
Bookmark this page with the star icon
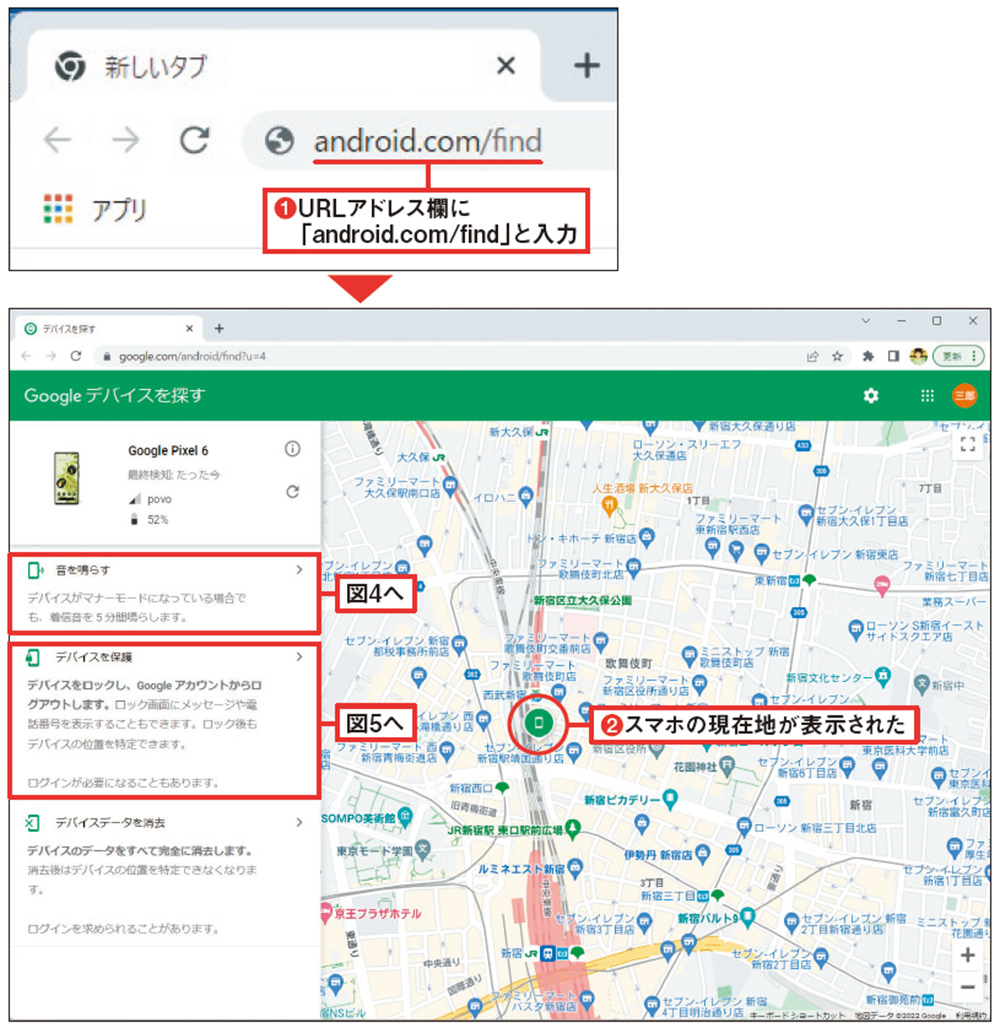click(x=837, y=356)
